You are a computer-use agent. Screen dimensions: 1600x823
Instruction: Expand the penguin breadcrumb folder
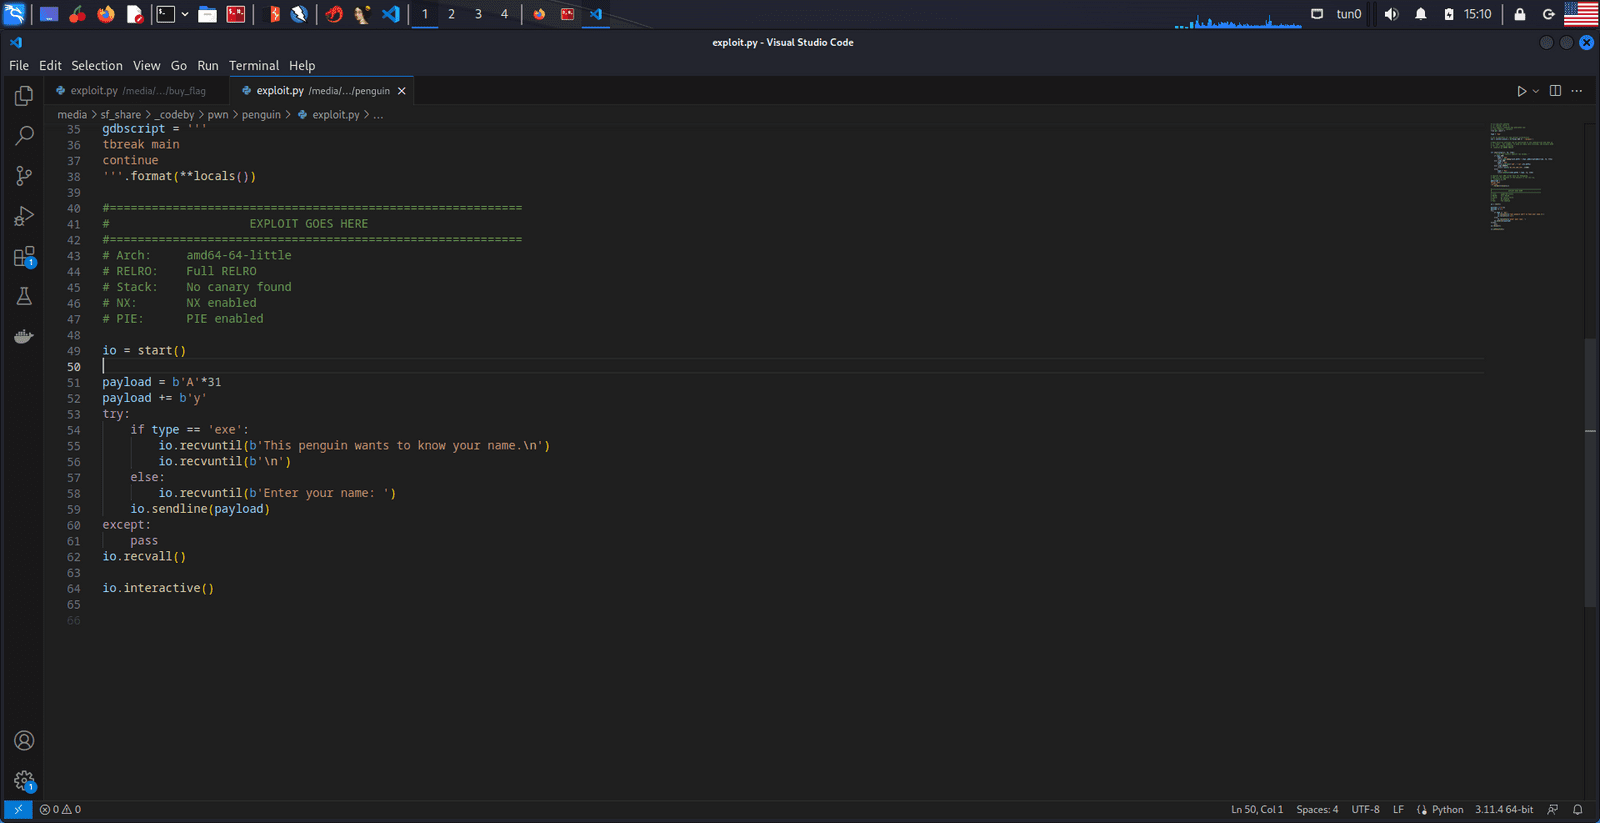point(261,115)
